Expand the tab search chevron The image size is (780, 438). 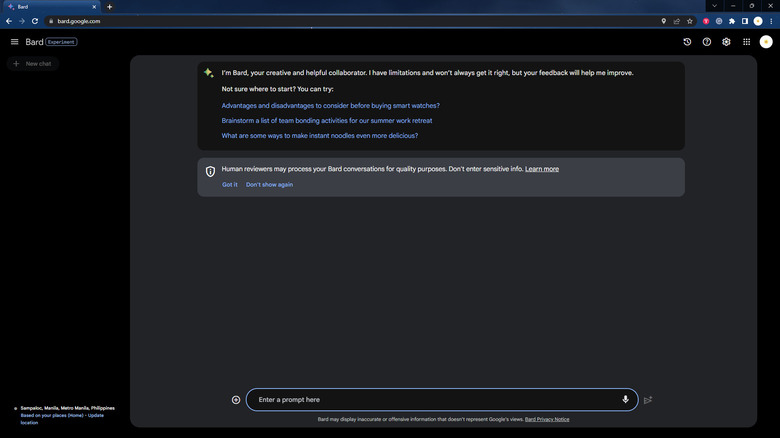point(714,6)
